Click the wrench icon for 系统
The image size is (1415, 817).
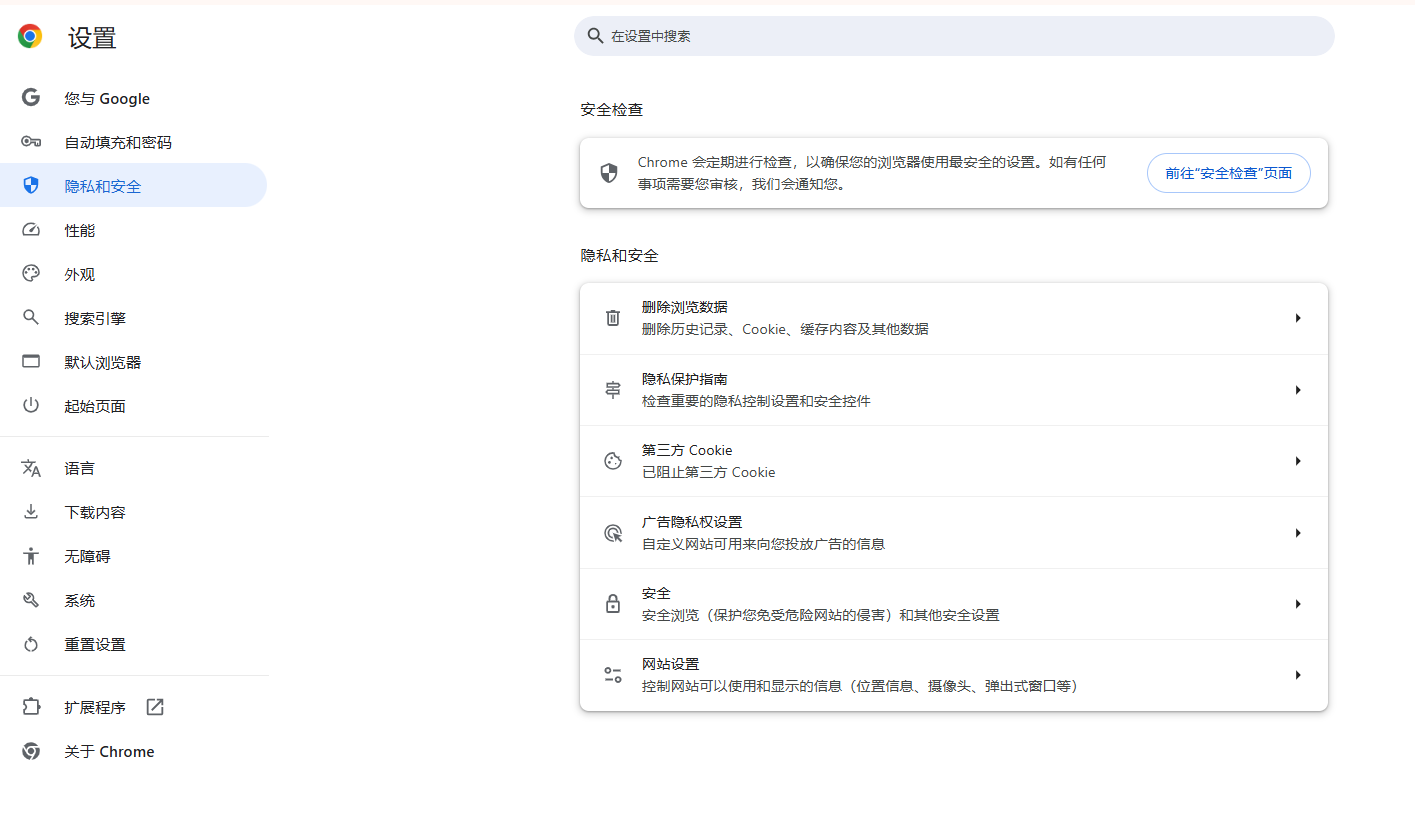pos(31,600)
